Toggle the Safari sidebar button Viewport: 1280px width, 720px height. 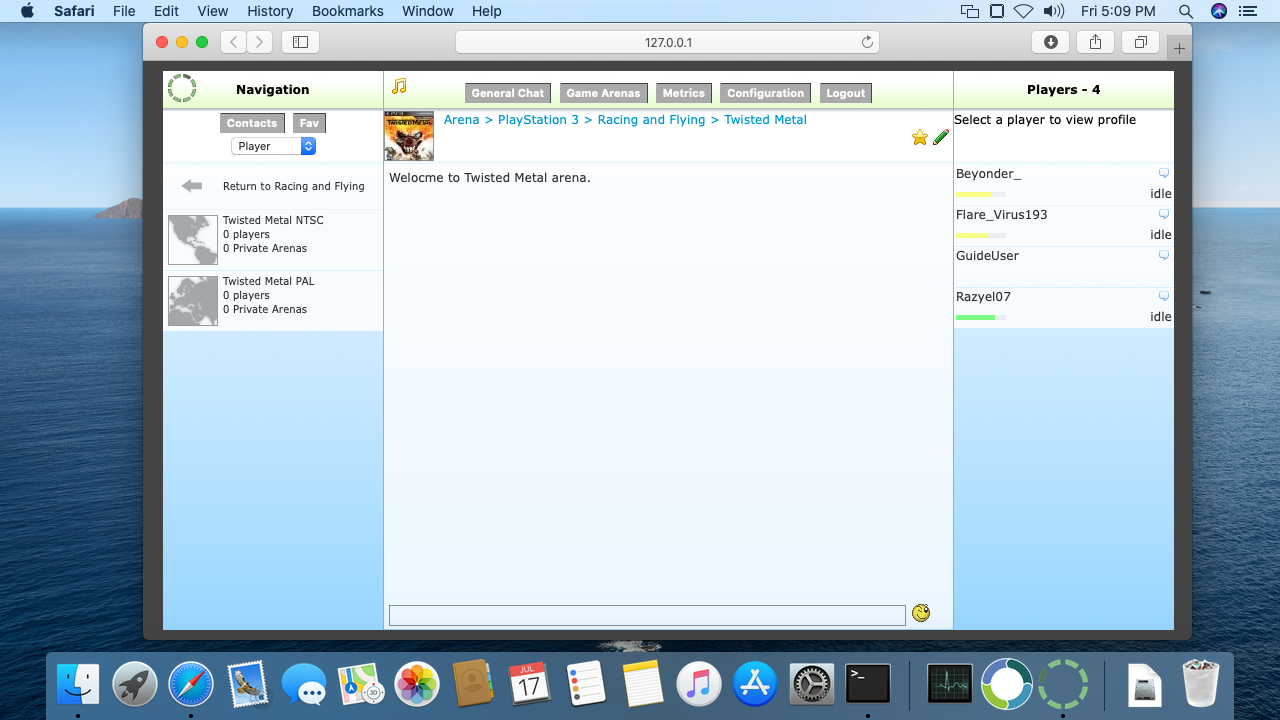(x=300, y=42)
